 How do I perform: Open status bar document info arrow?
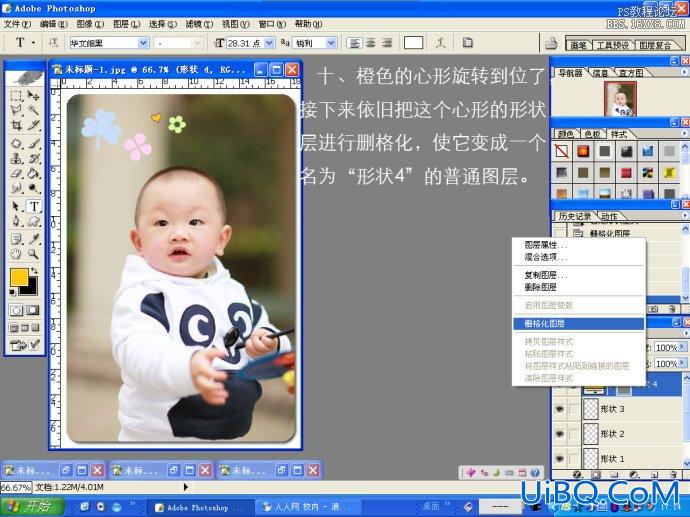pyautogui.click(x=186, y=487)
